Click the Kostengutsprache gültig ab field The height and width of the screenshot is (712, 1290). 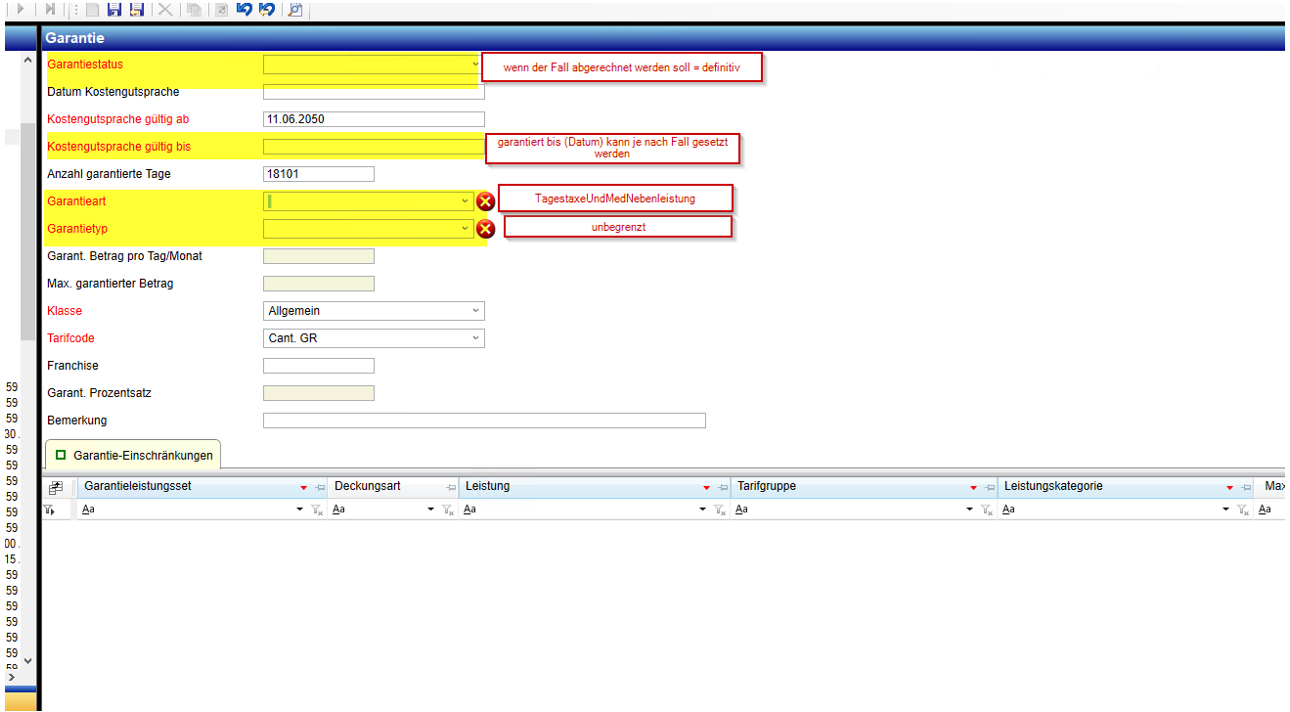(x=374, y=119)
